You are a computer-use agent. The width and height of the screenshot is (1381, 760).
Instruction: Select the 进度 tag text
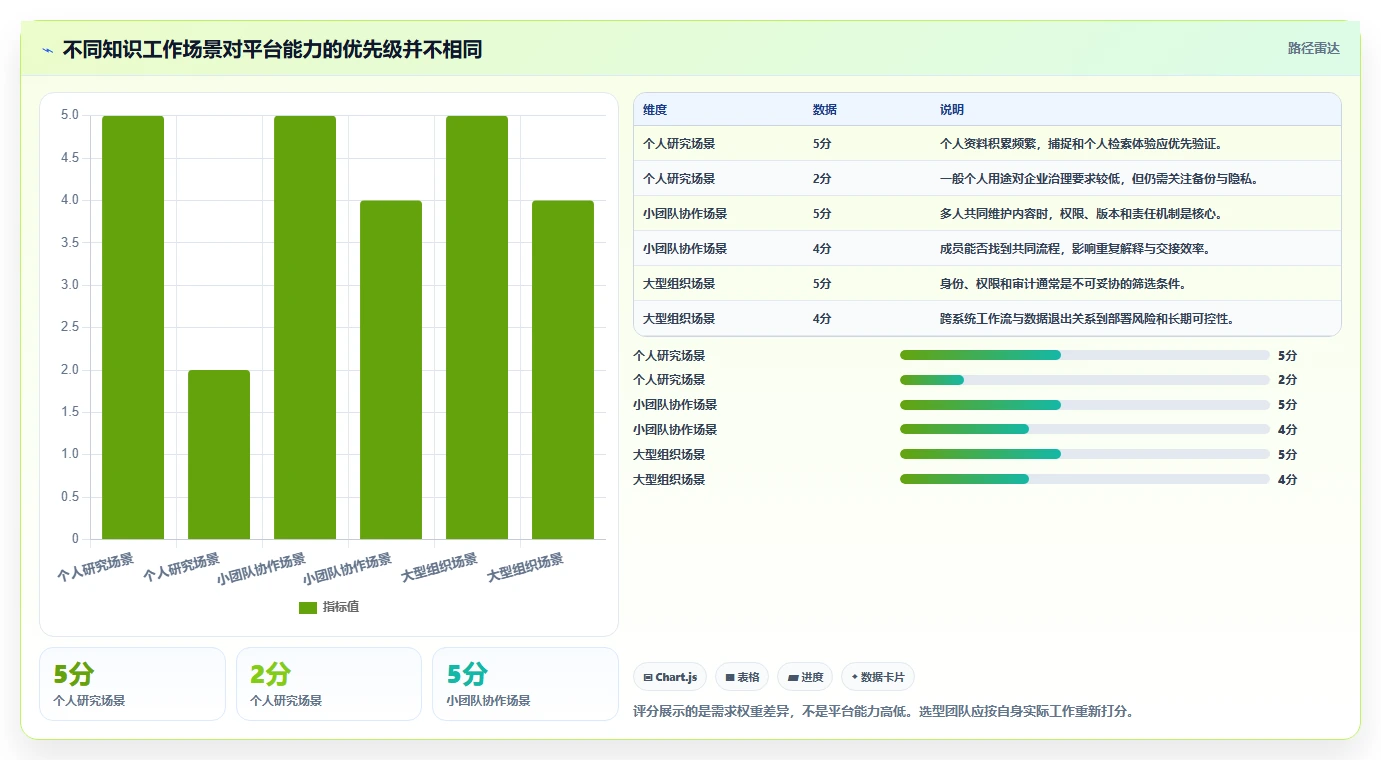(812, 678)
